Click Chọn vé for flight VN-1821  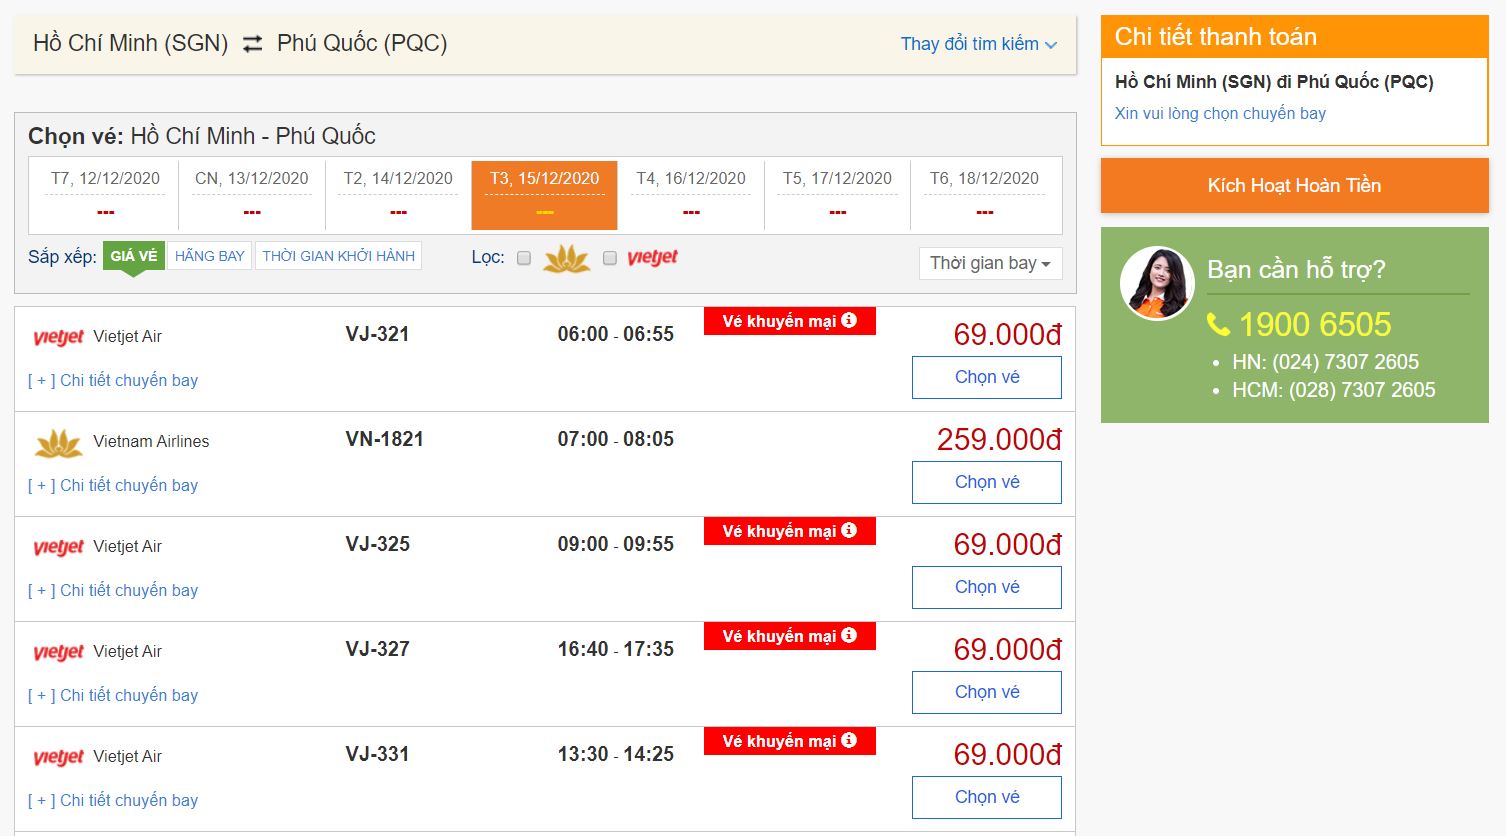(987, 482)
